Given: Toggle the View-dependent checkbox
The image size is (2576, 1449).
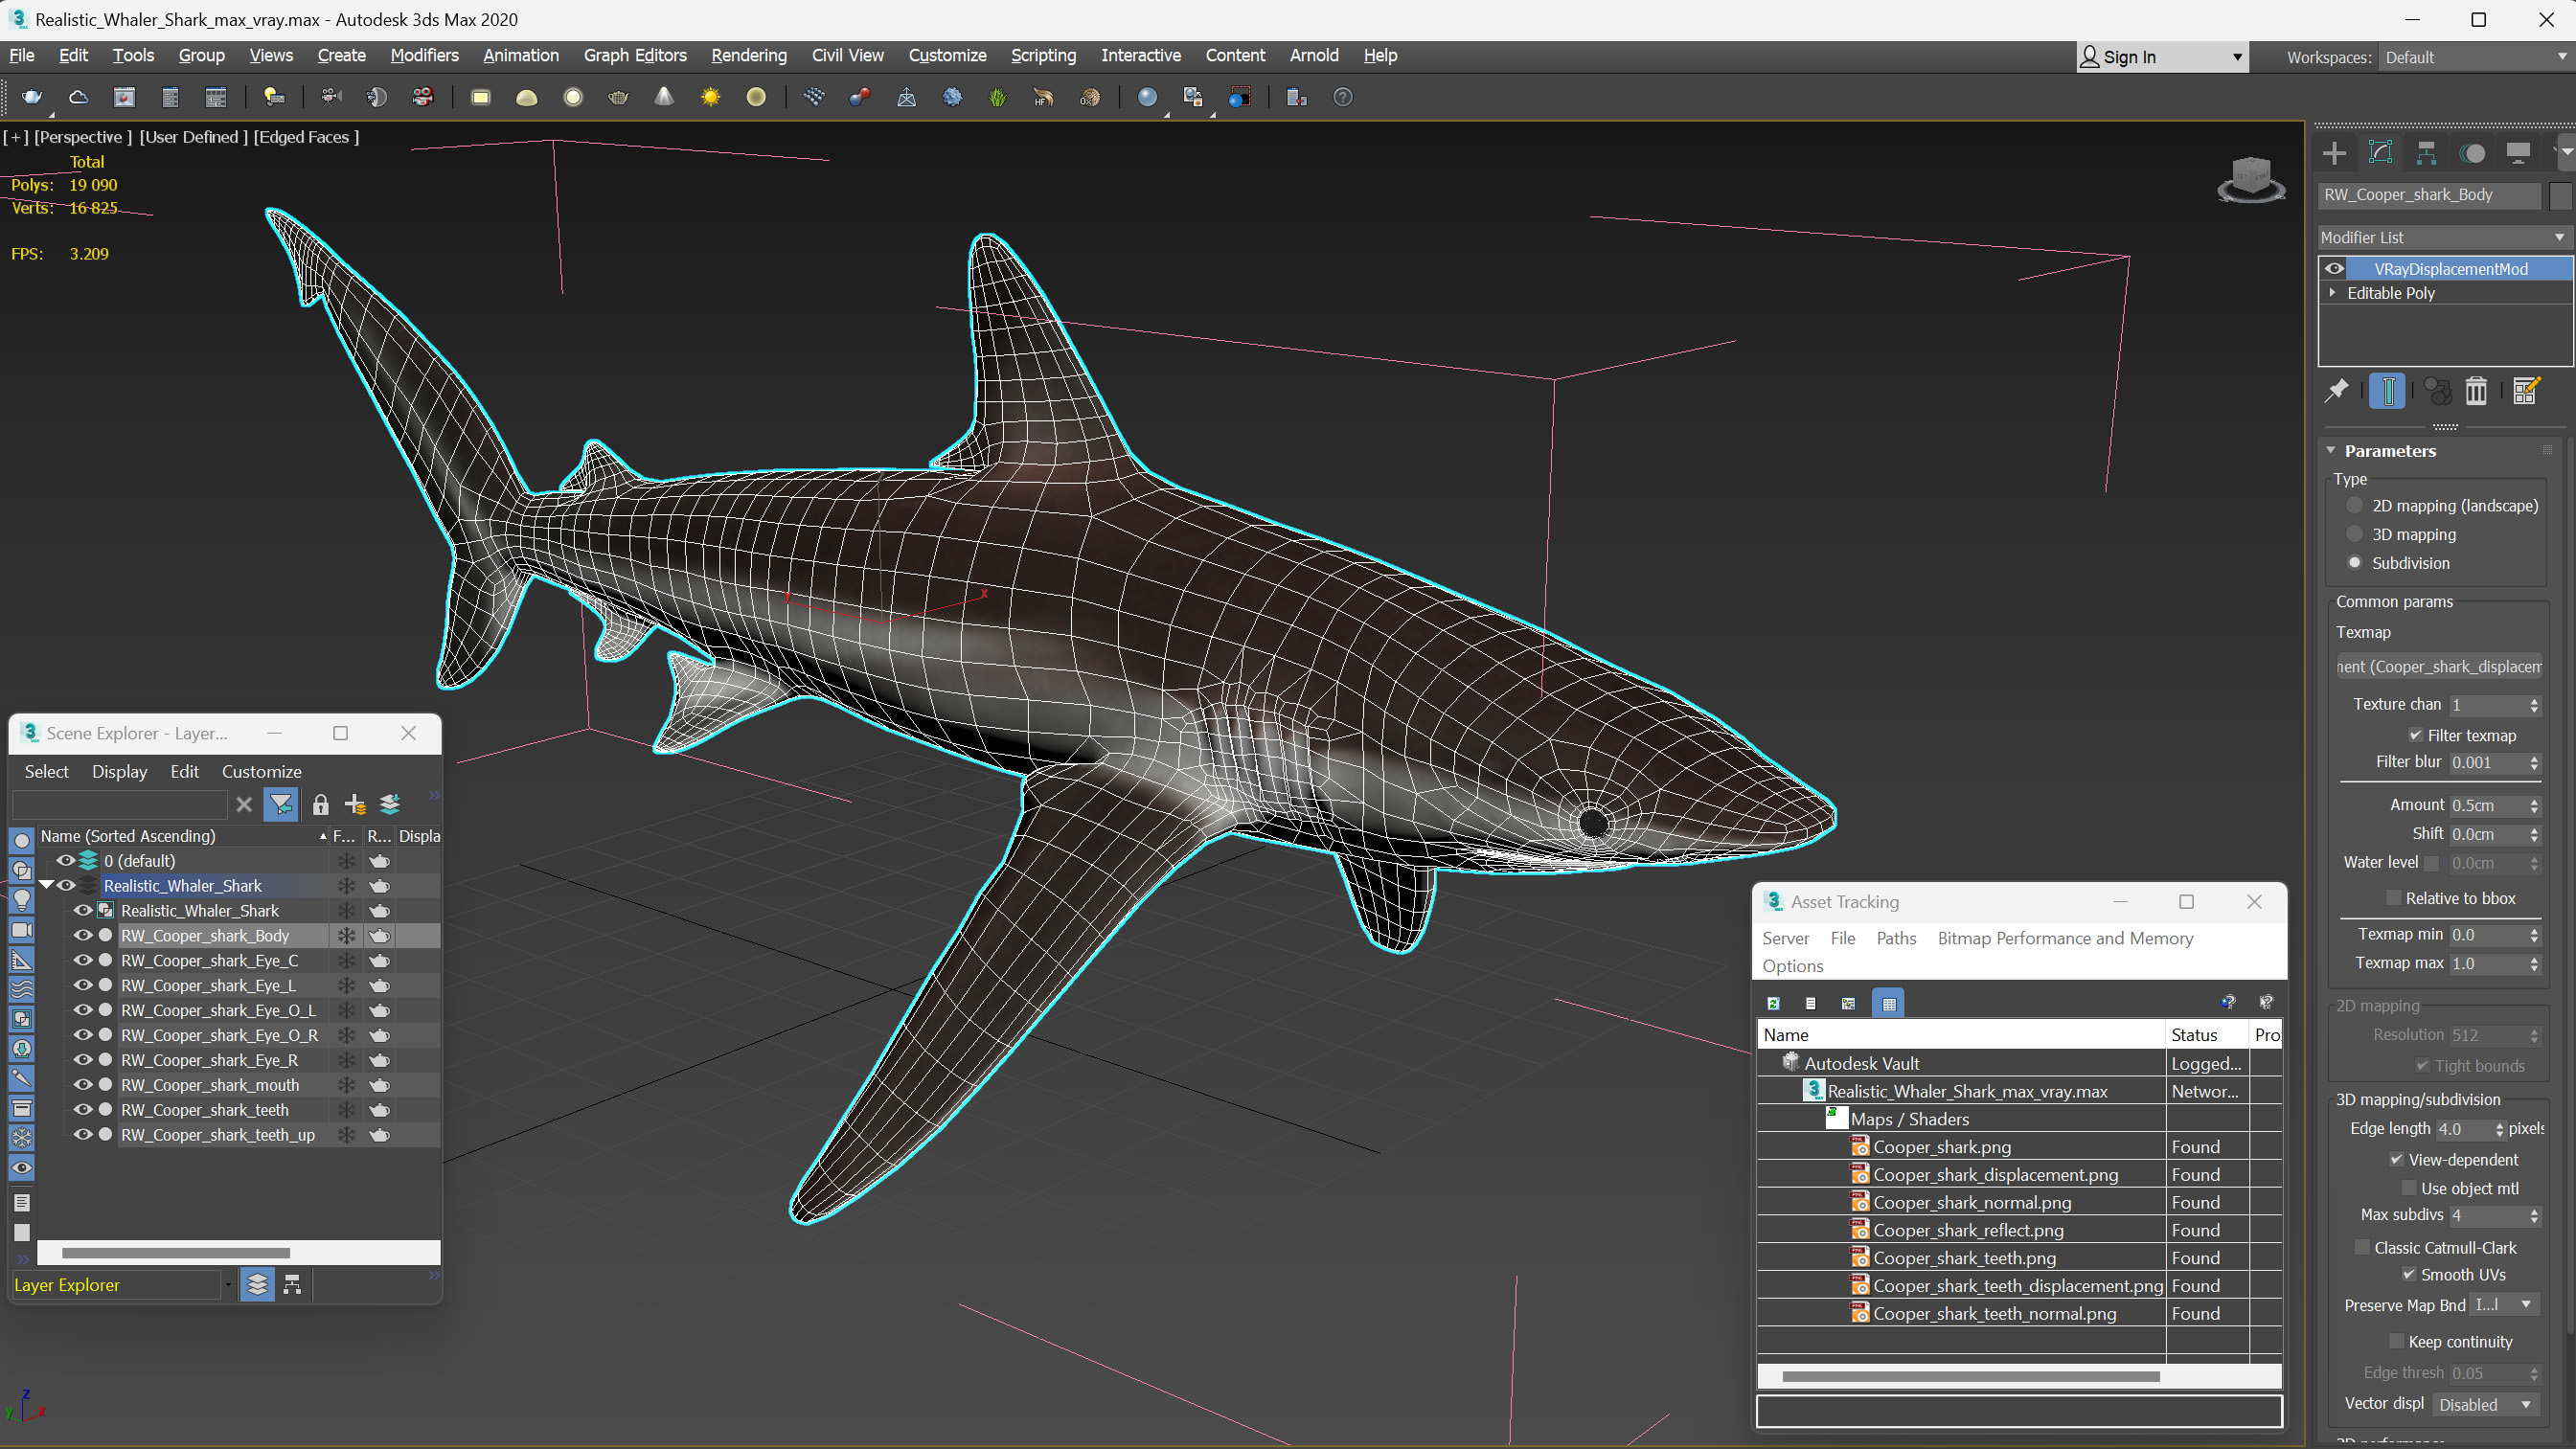Looking at the screenshot, I should (2397, 1160).
